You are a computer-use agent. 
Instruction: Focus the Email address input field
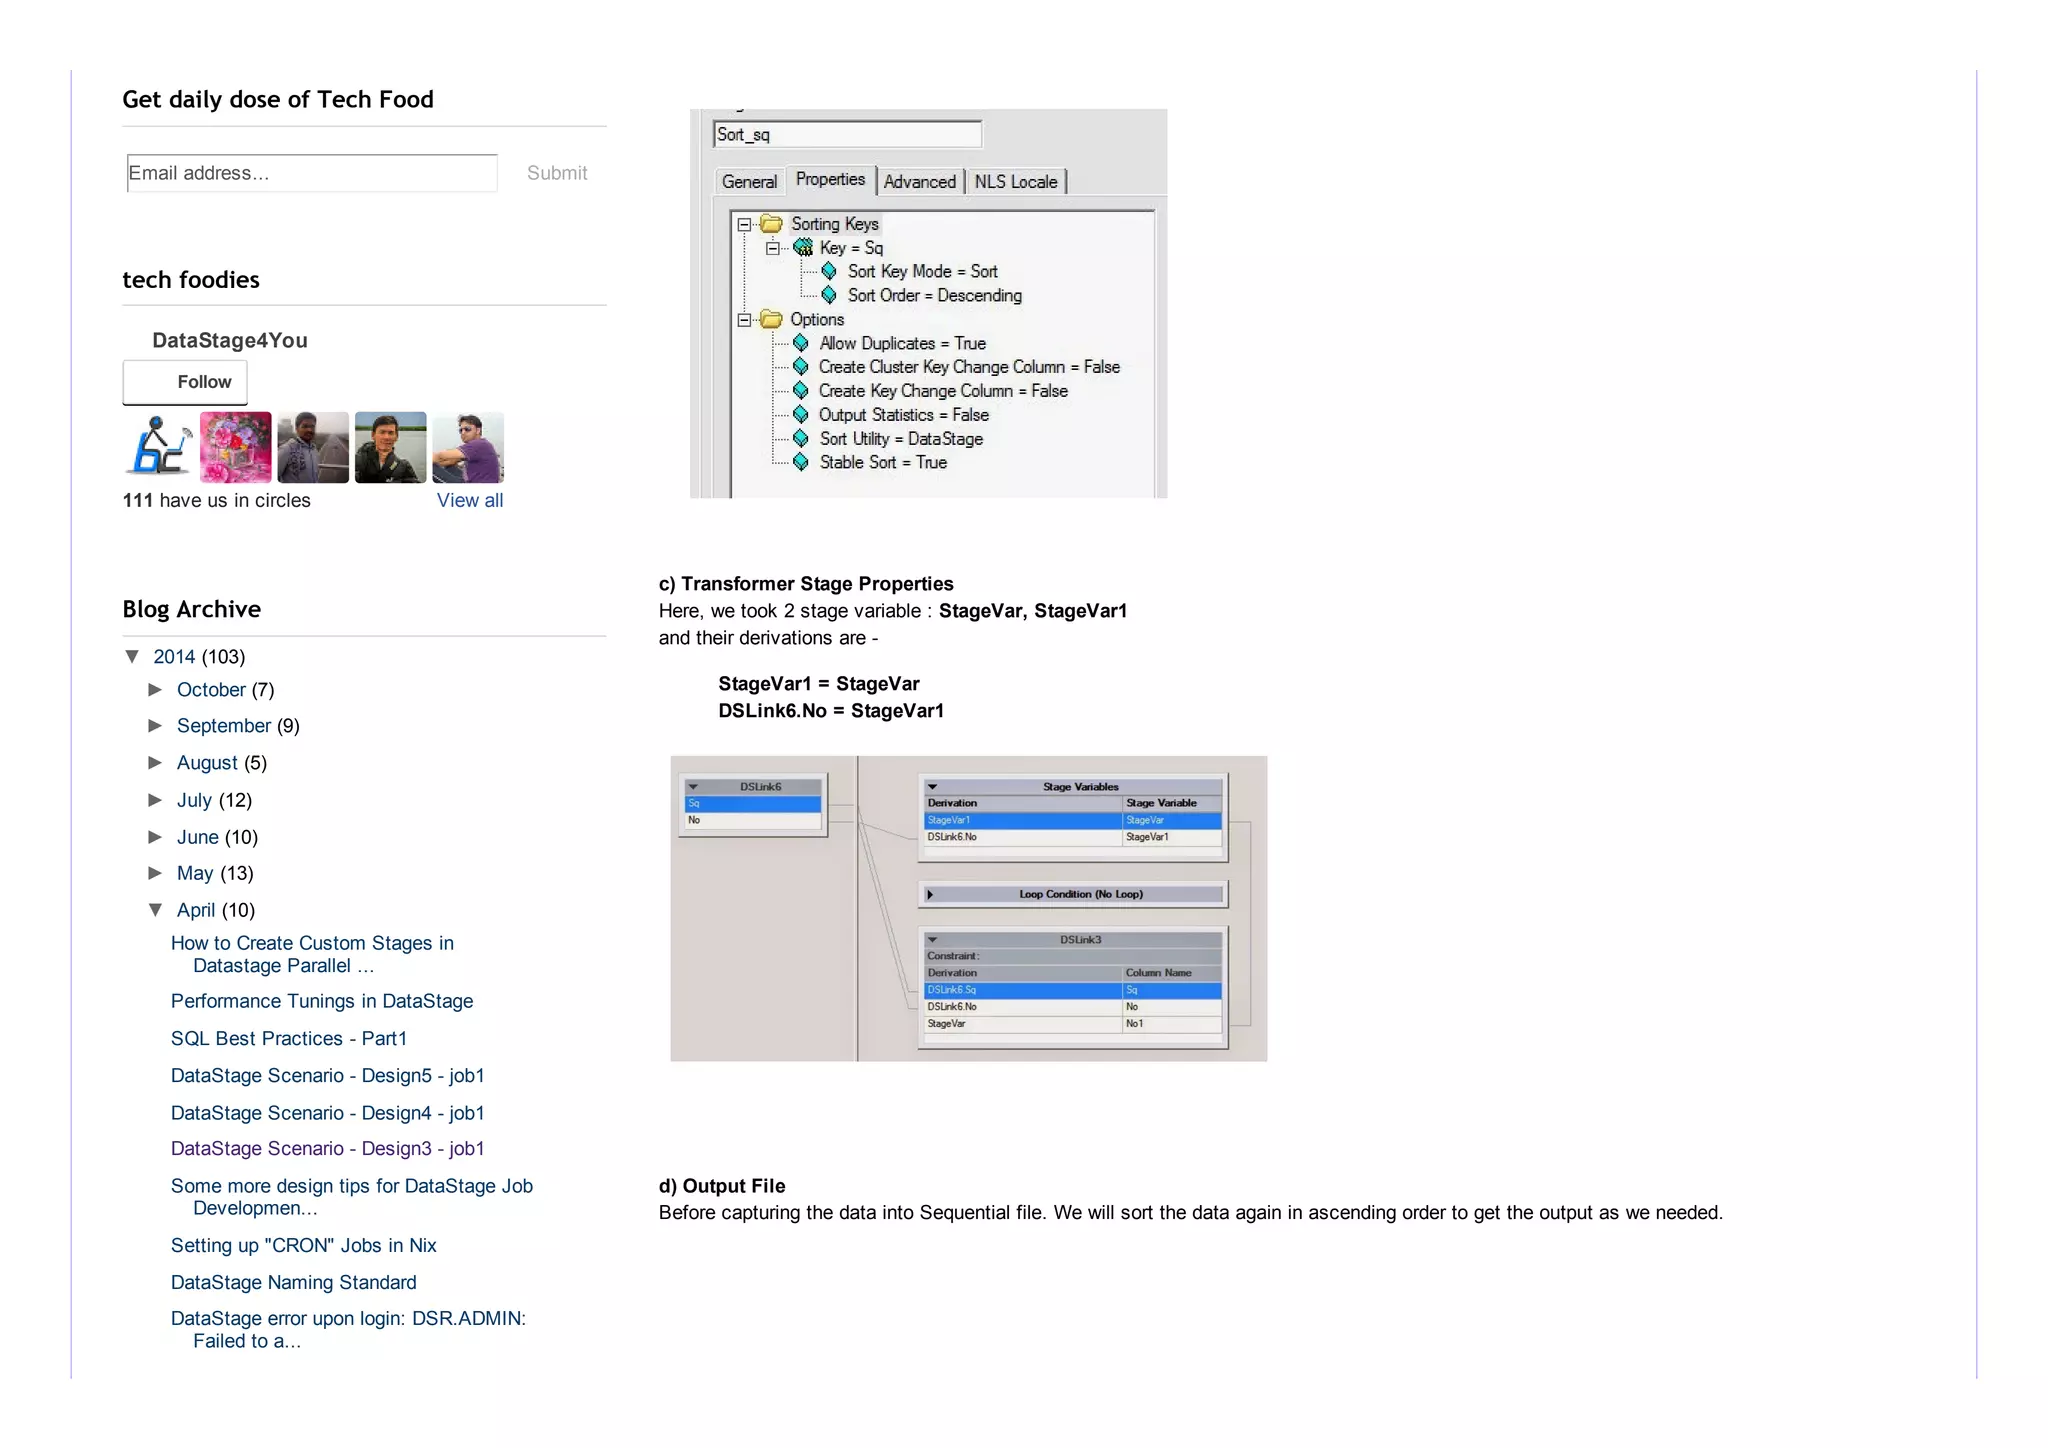click(311, 173)
